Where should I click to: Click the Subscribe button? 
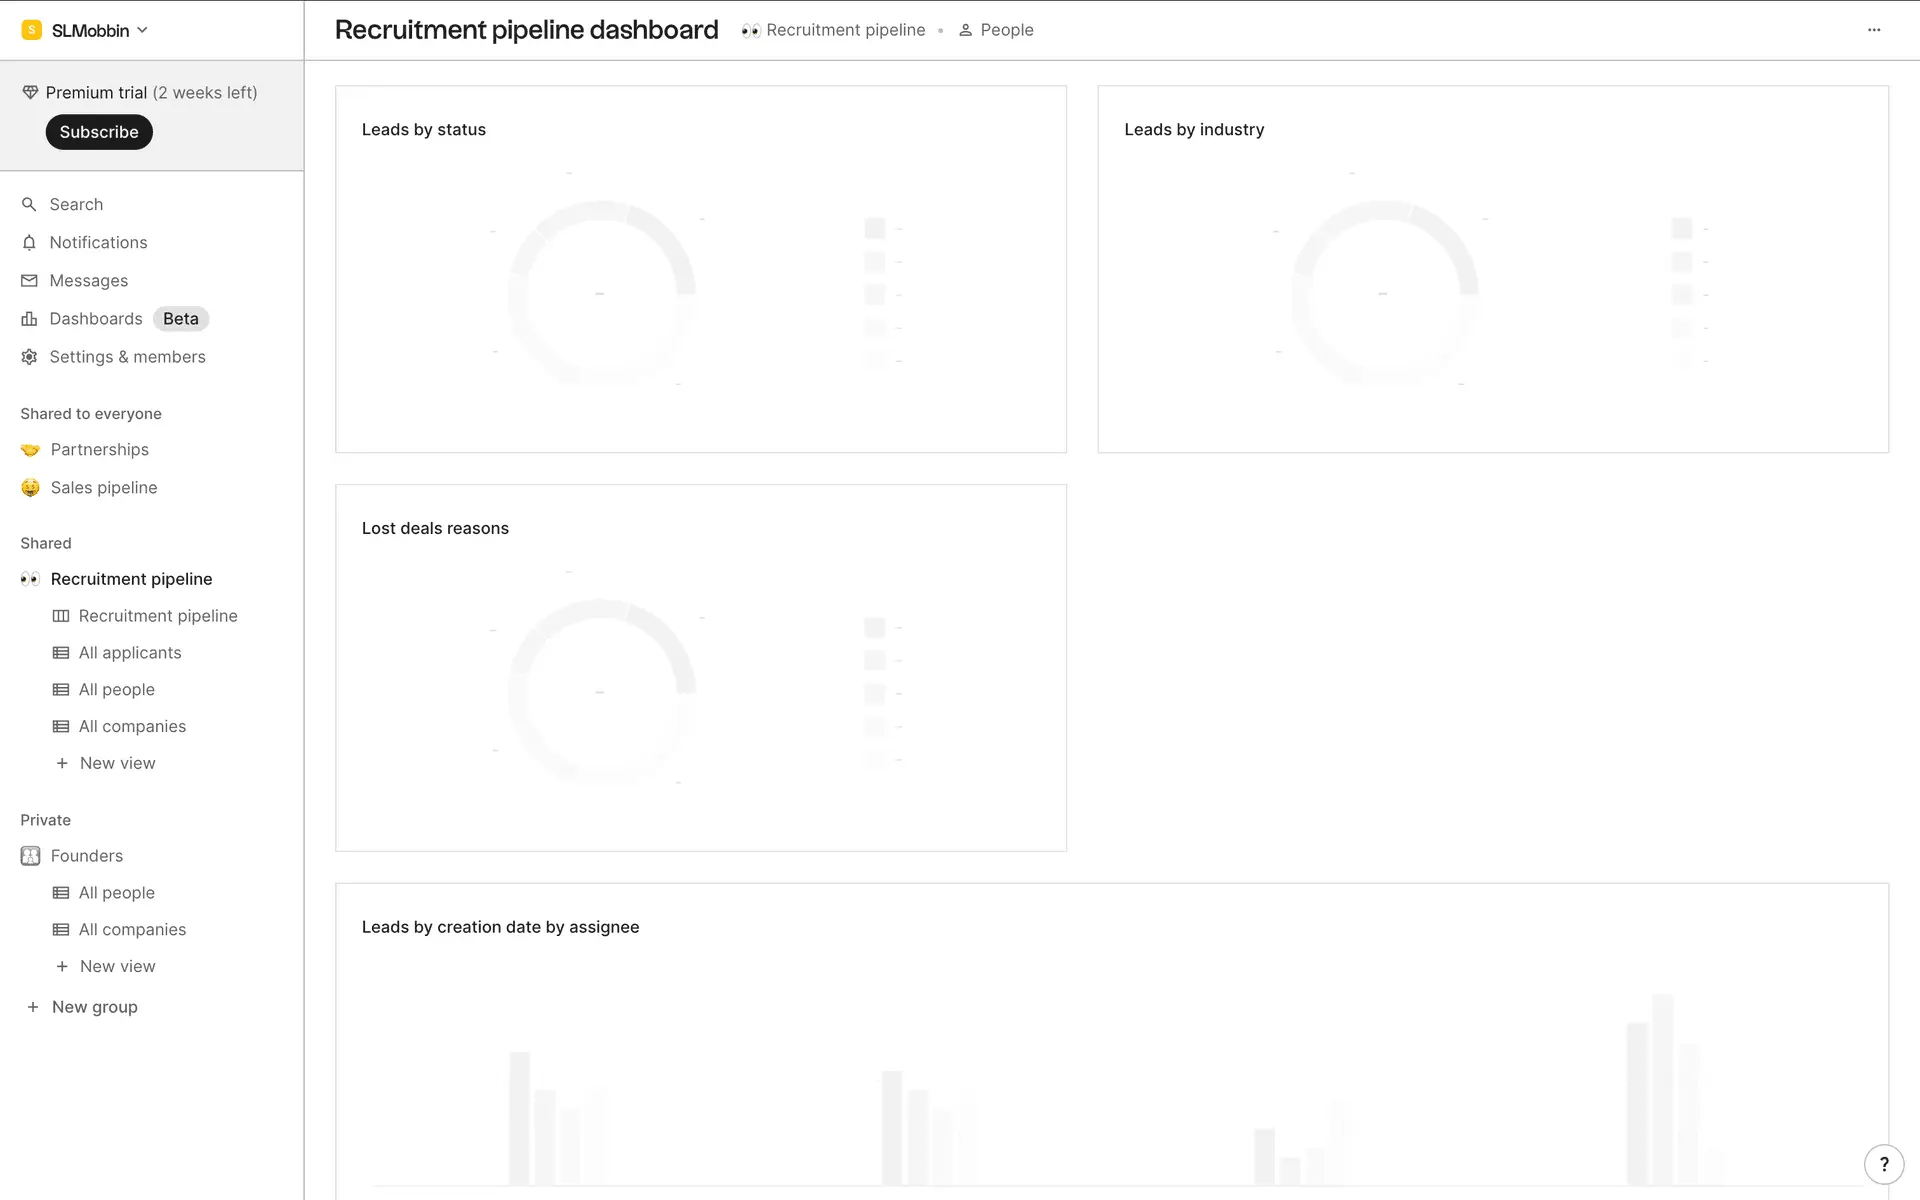coord(99,132)
